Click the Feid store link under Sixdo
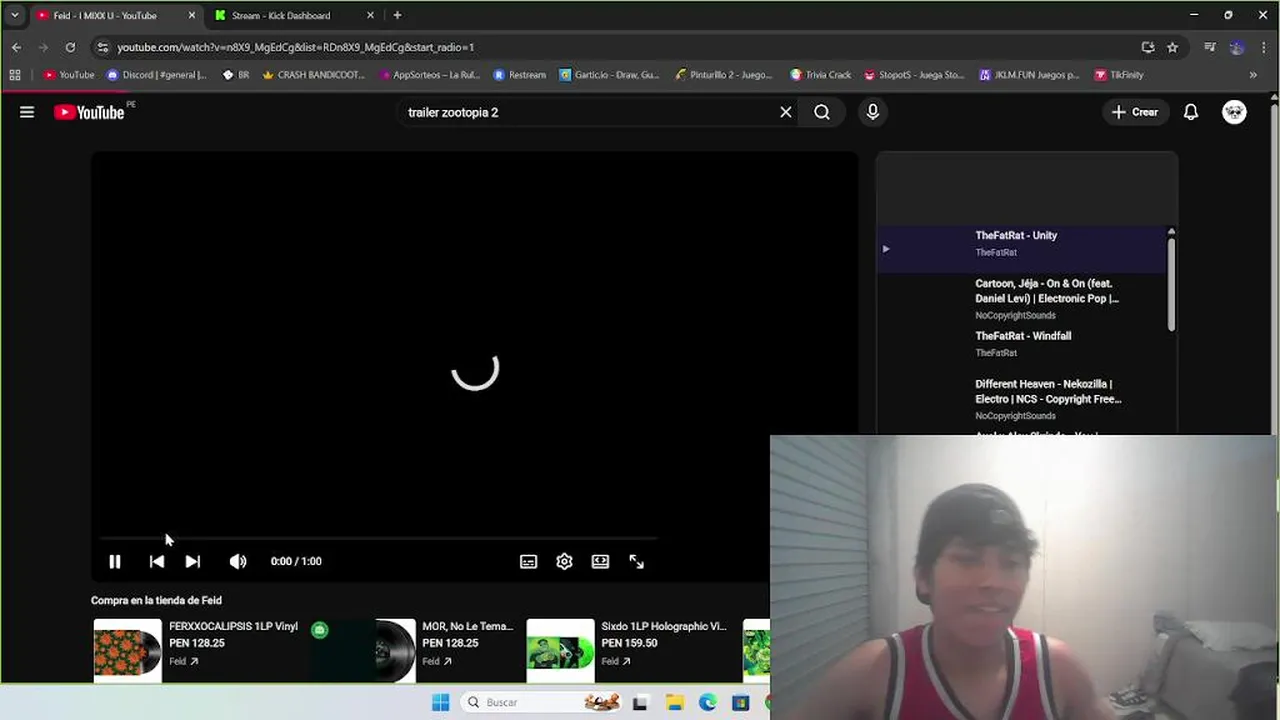The width and height of the screenshot is (1280, 720). pyautogui.click(x=616, y=661)
